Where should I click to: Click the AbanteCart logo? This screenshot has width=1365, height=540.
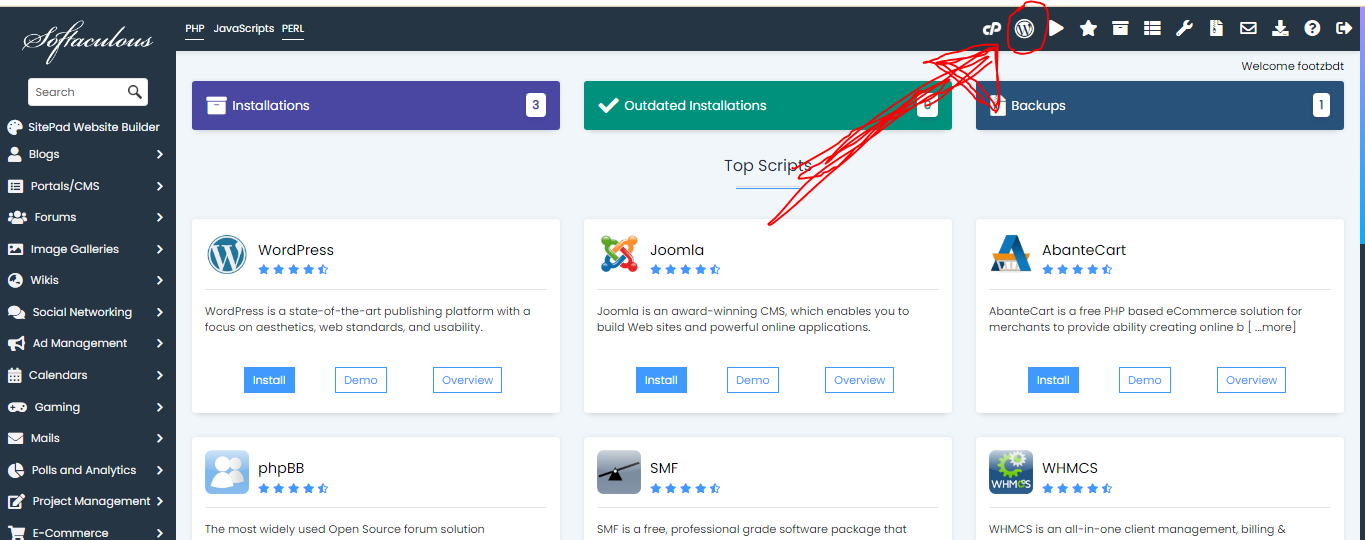1011,254
